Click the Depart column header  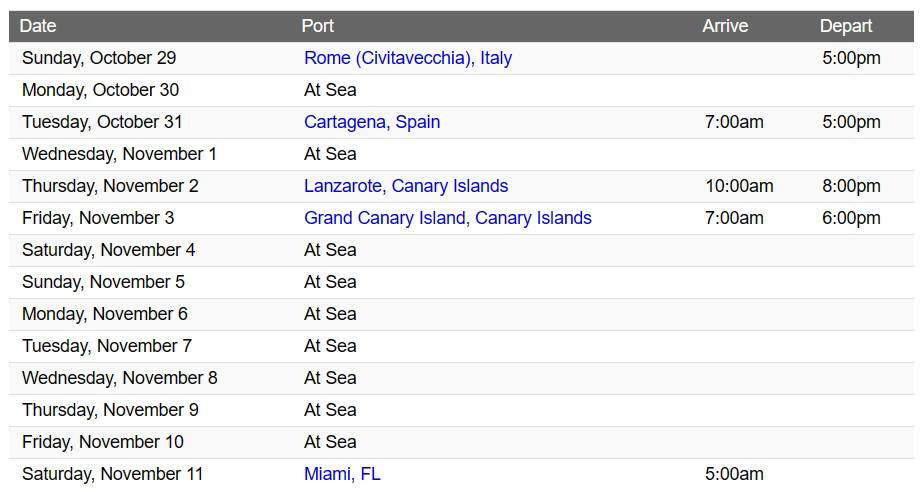(x=846, y=26)
